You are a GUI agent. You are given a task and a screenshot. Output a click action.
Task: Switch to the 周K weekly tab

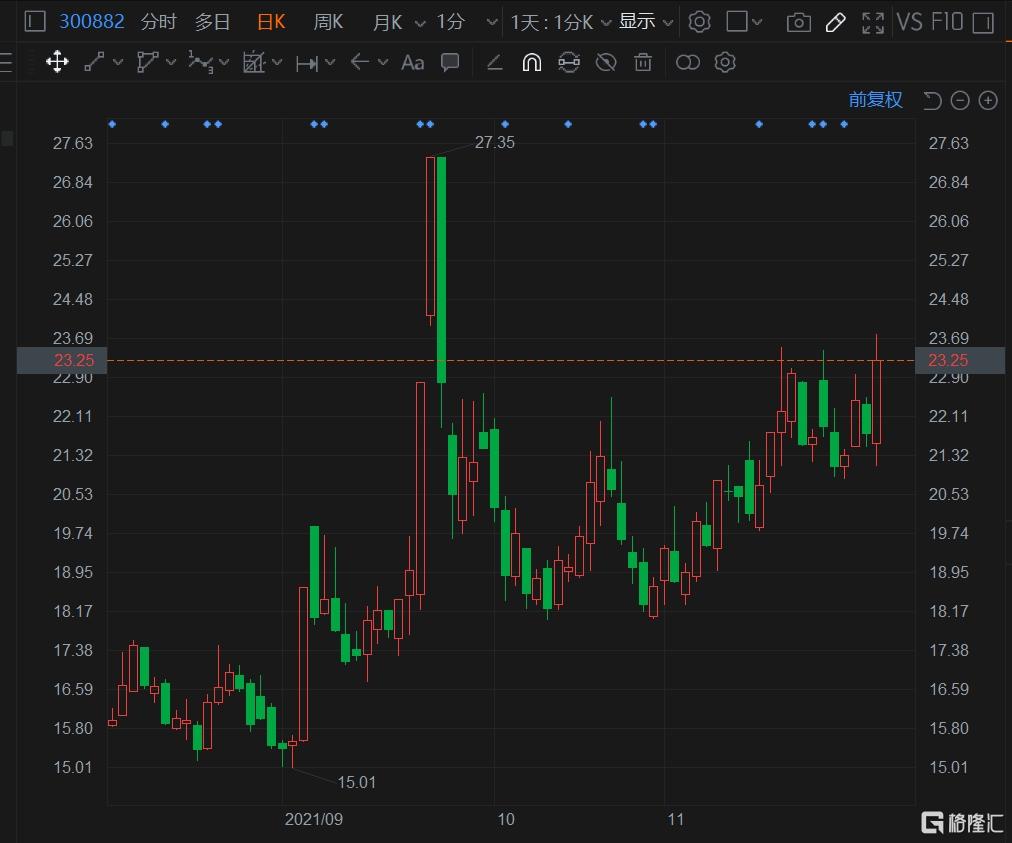328,22
